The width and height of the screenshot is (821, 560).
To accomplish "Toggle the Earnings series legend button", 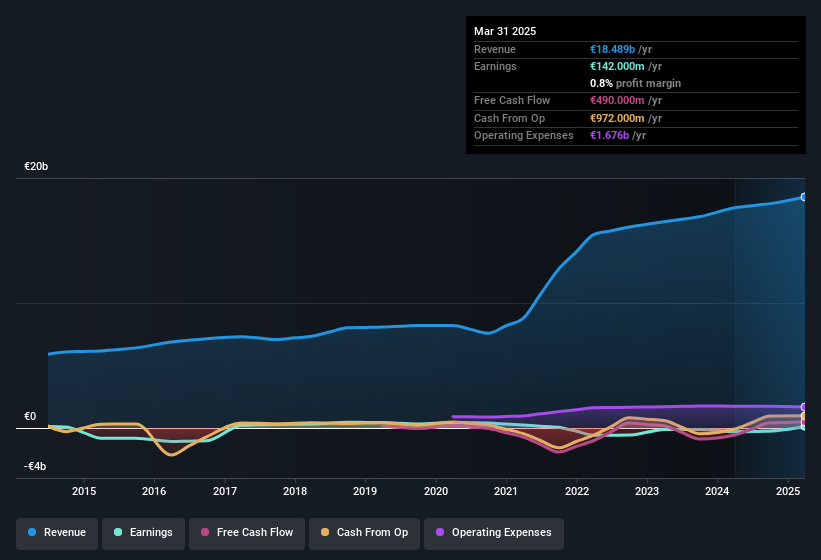I will pos(143,534).
